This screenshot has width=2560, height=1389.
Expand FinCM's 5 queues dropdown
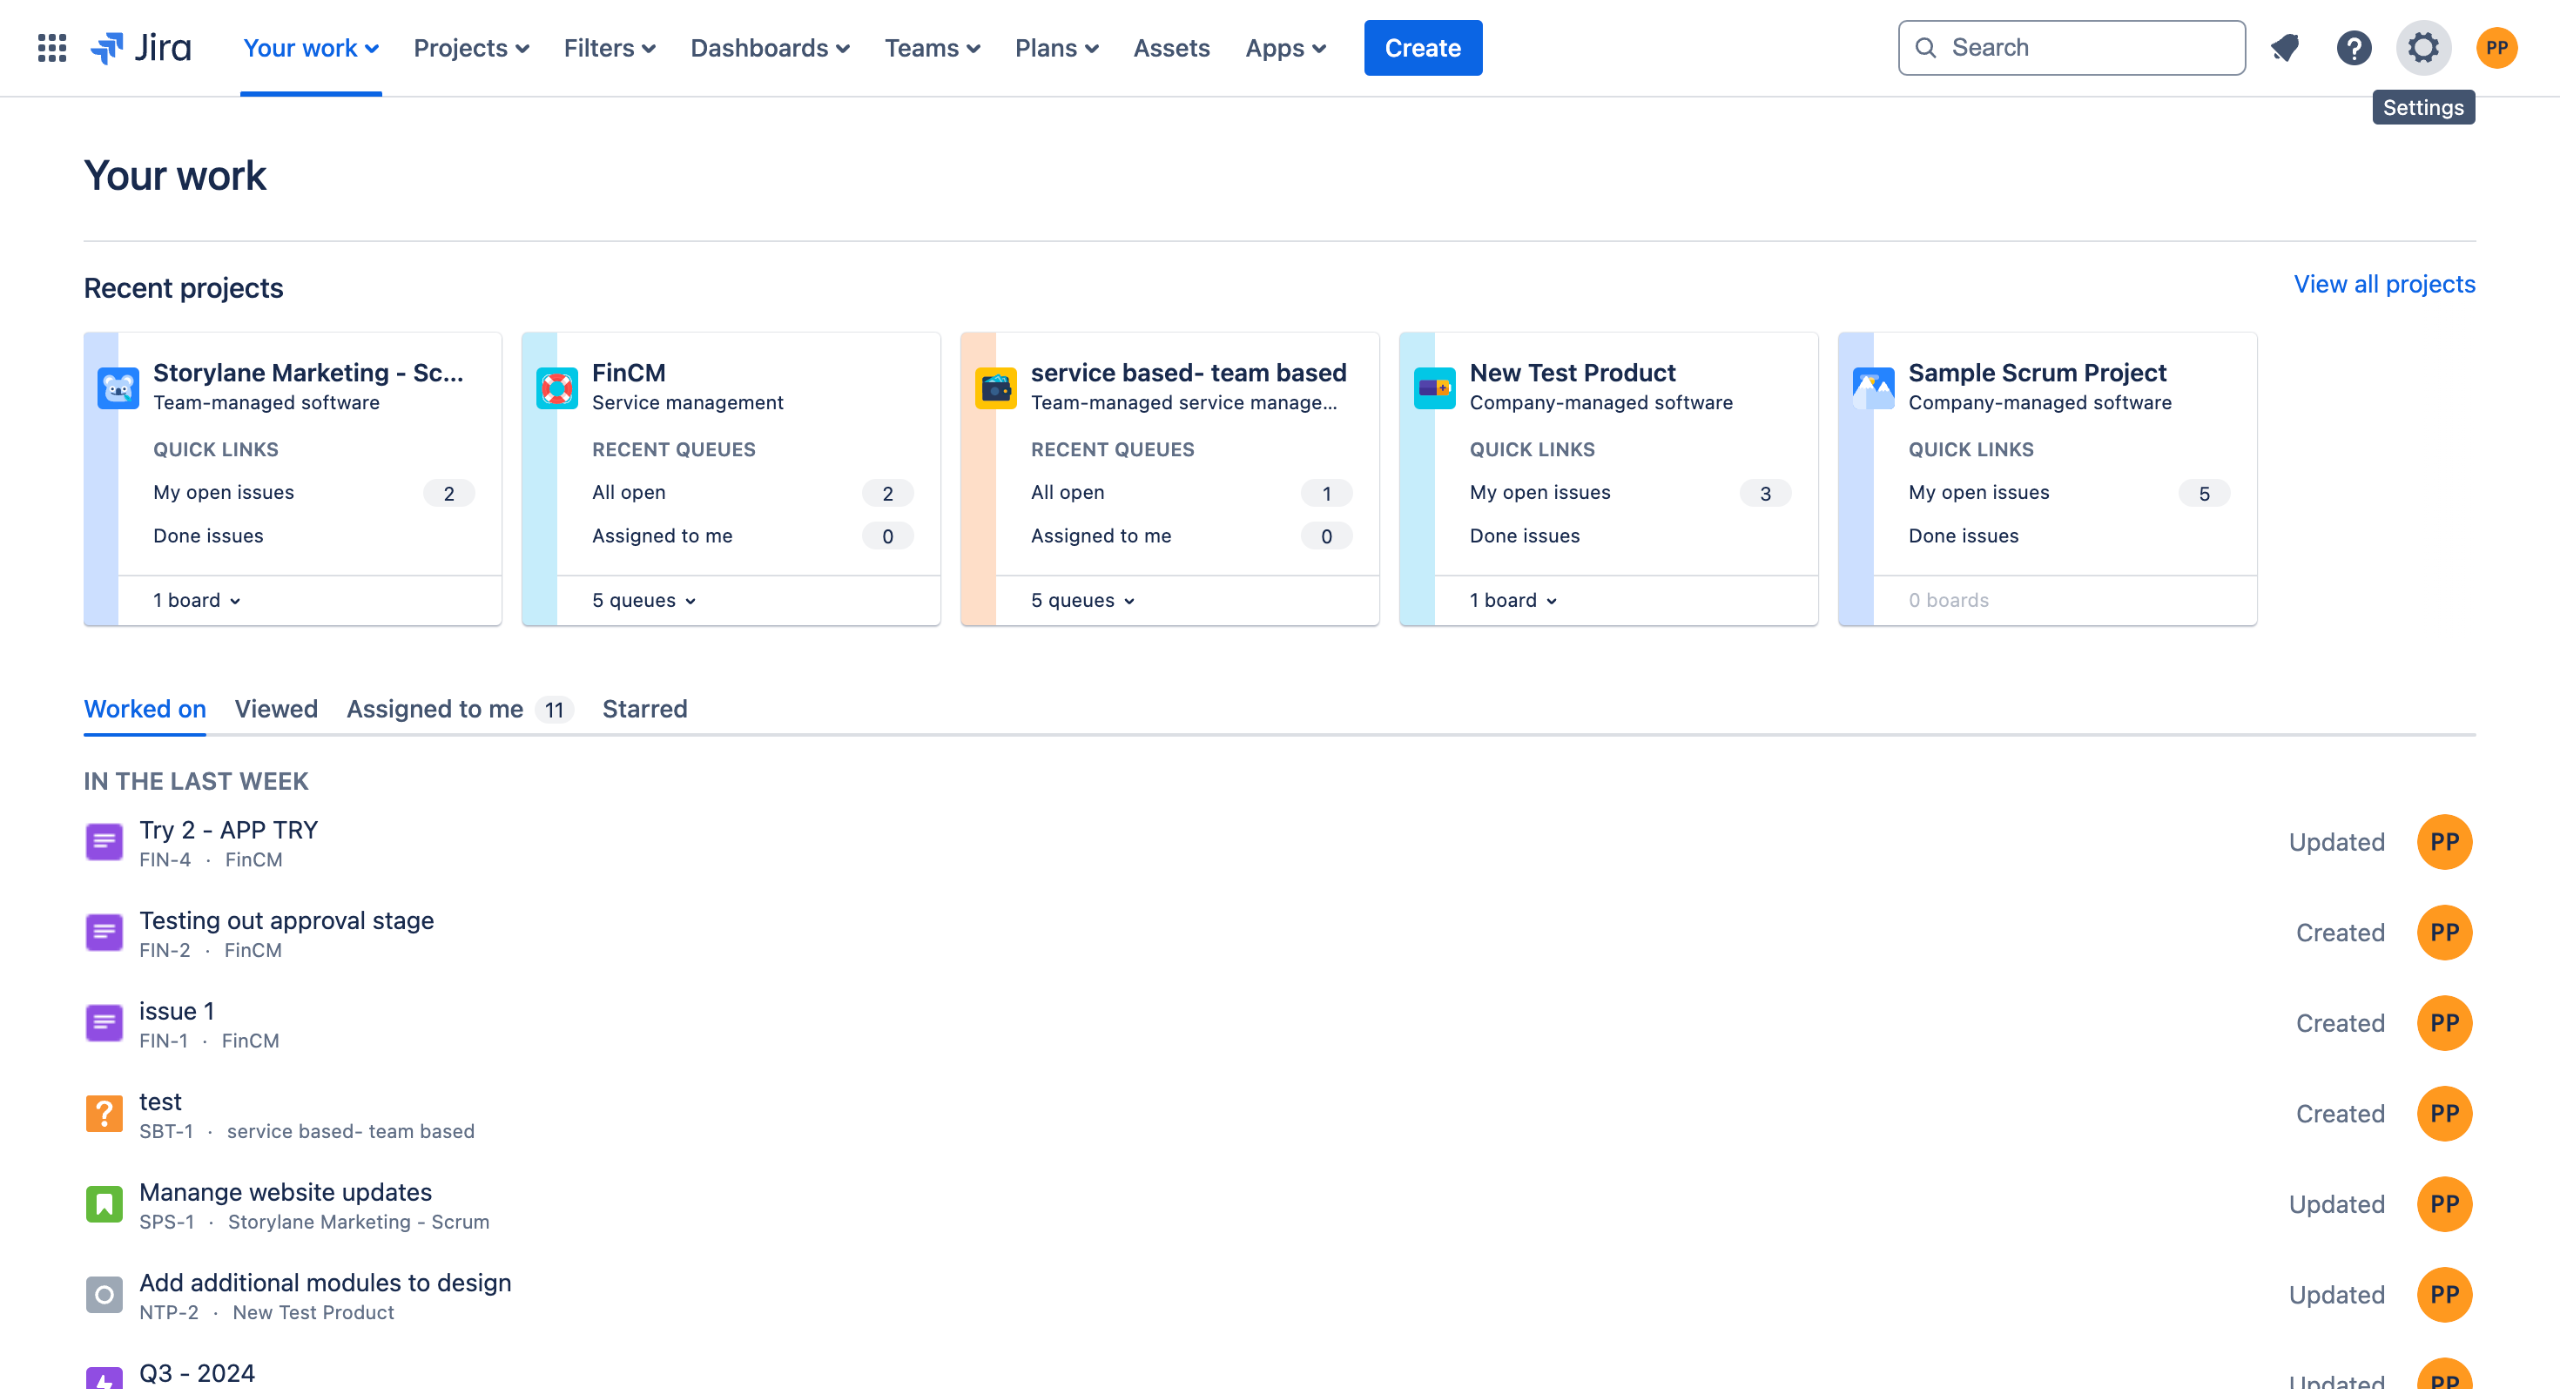(644, 600)
